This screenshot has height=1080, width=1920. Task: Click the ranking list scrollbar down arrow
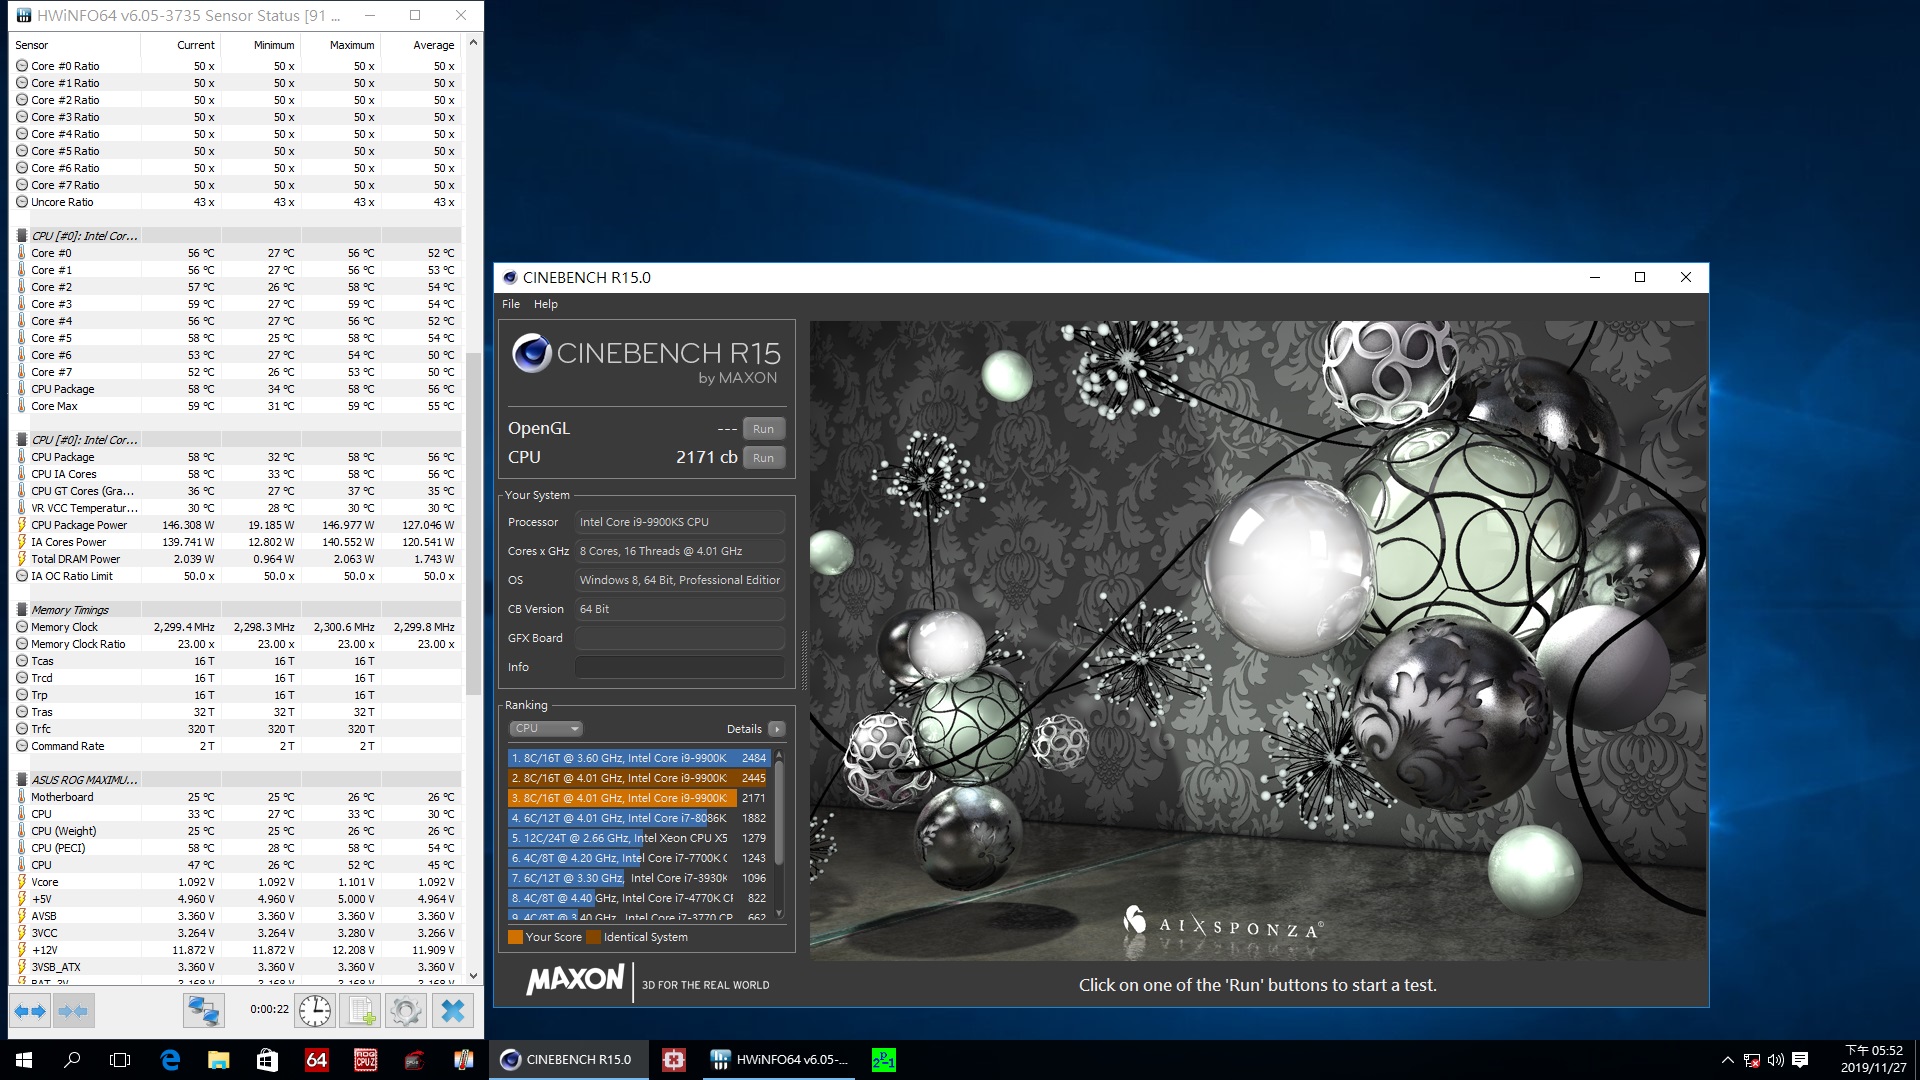coord(779,914)
